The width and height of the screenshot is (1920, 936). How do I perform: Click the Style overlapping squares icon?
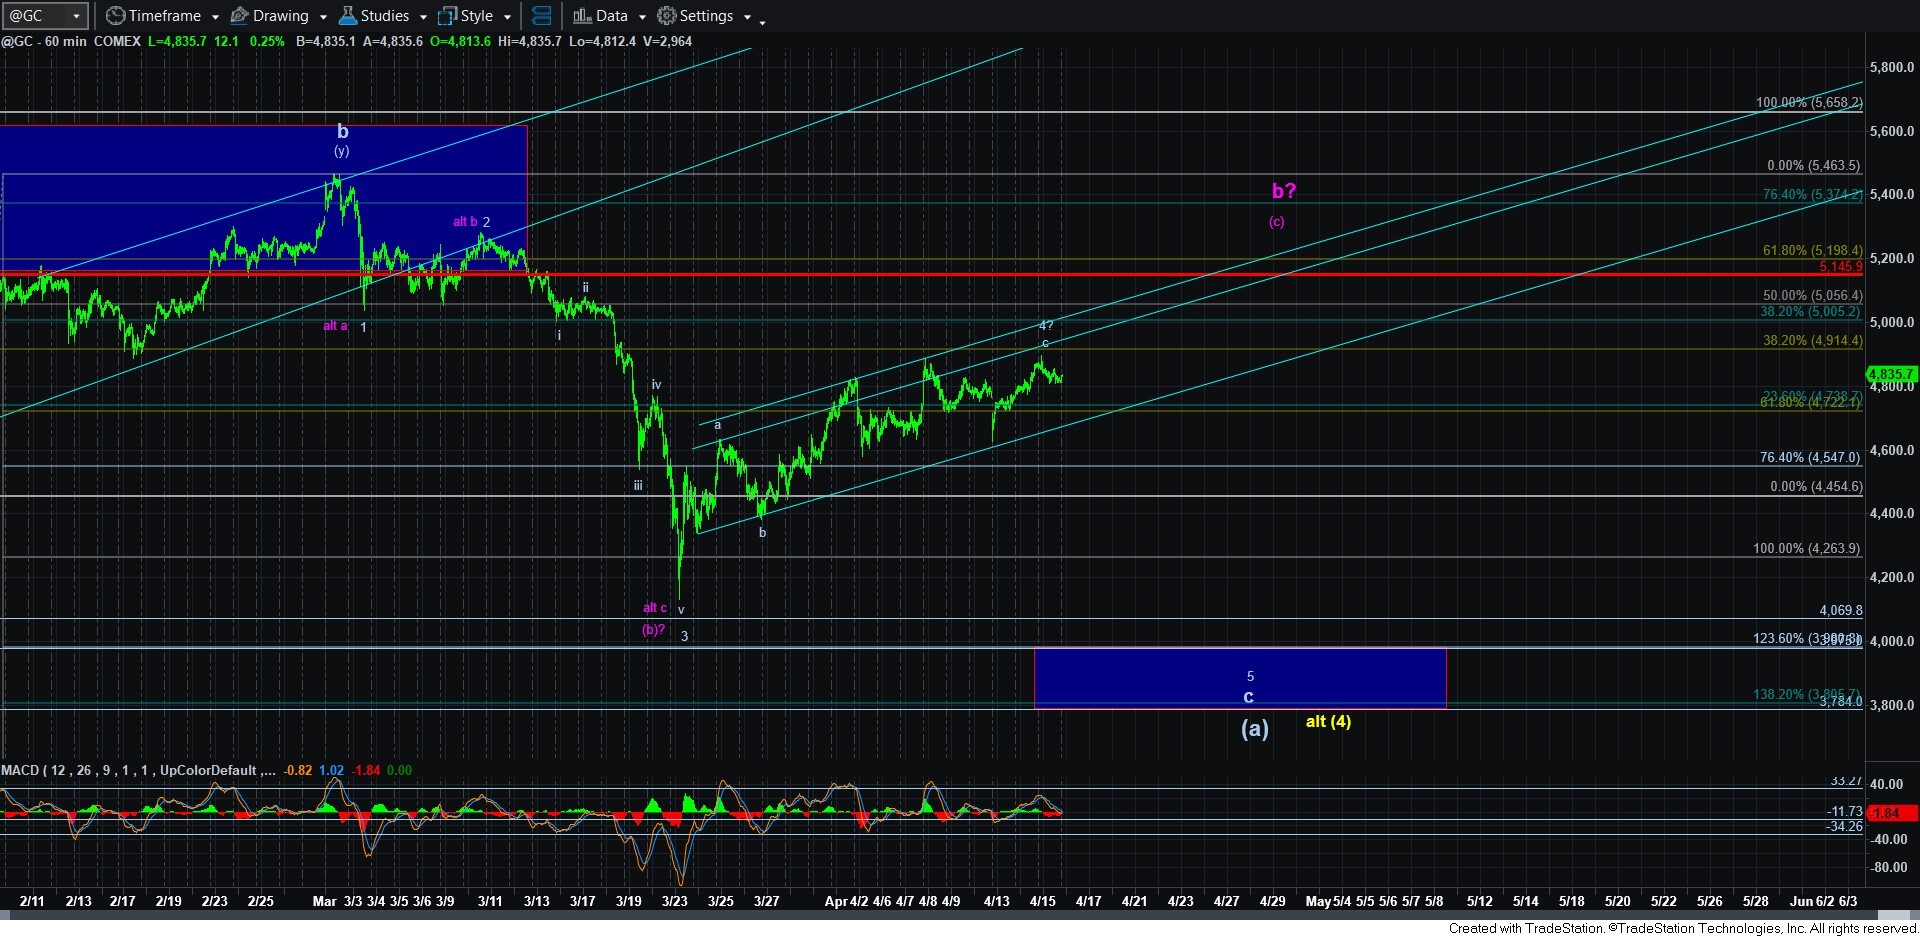(x=447, y=16)
